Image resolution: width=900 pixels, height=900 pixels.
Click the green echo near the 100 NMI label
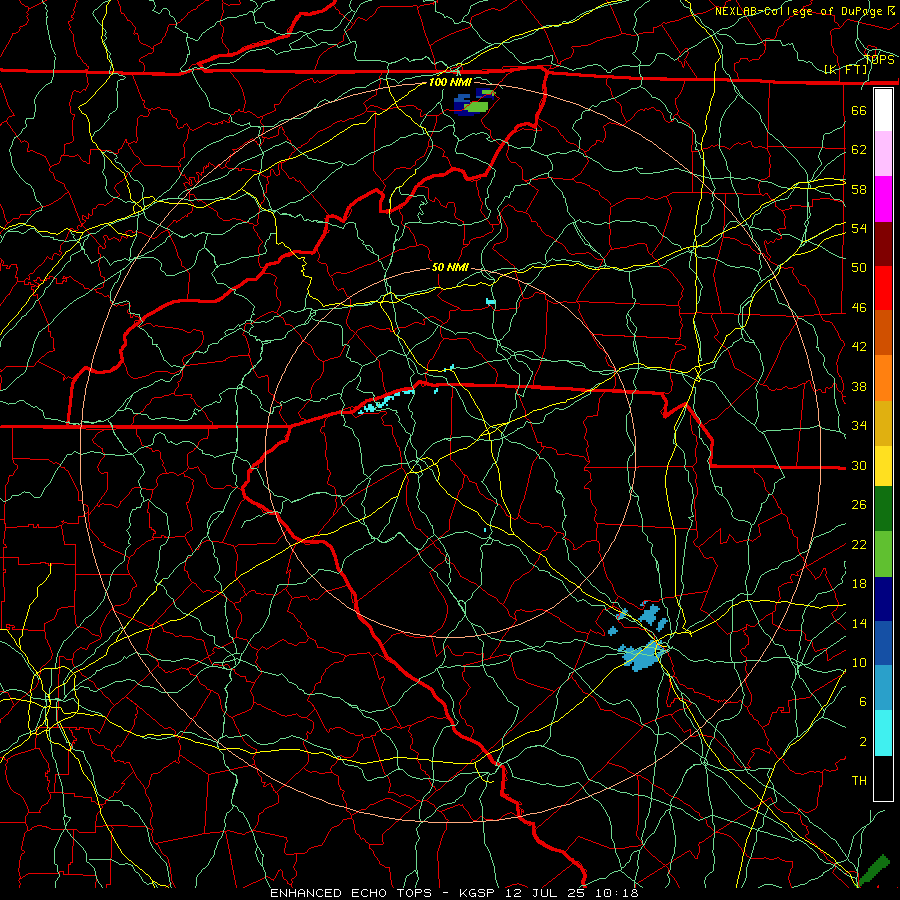476,106
